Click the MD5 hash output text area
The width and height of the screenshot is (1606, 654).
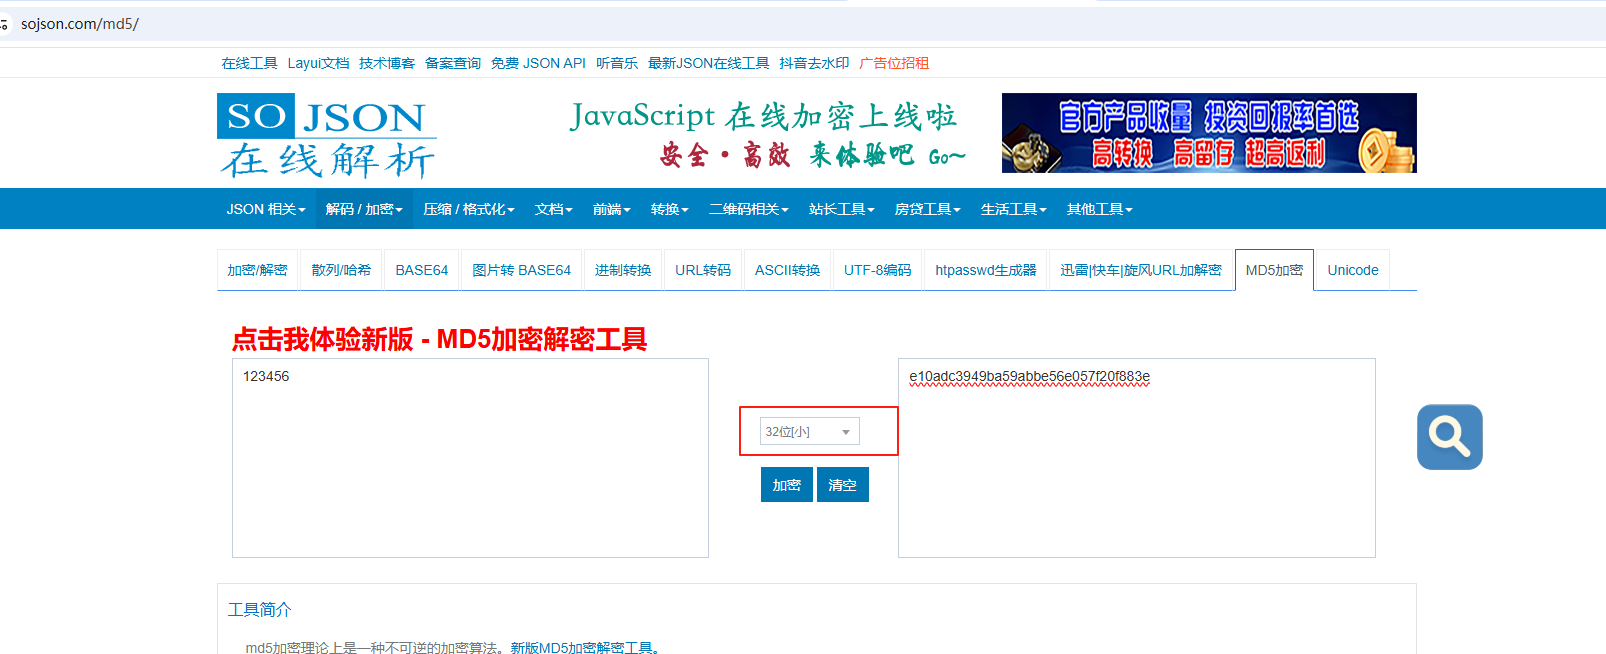1136,458
